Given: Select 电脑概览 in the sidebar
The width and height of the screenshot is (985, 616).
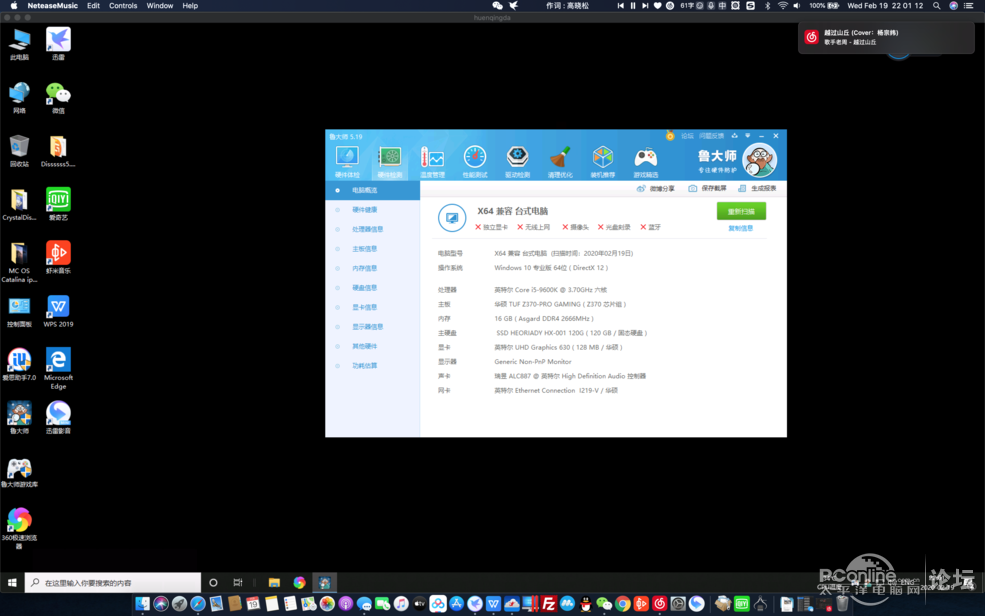Looking at the screenshot, I should [x=373, y=190].
